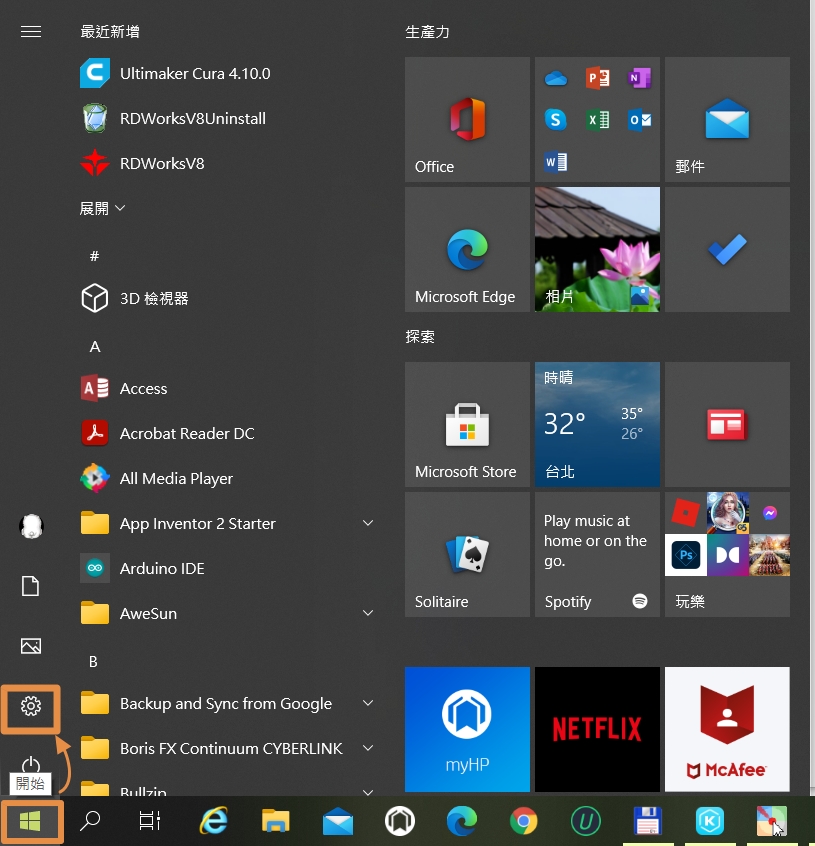Open 3D 檢視器 app
Viewport: 815px width, 846px height.
pyautogui.click(x=227, y=298)
